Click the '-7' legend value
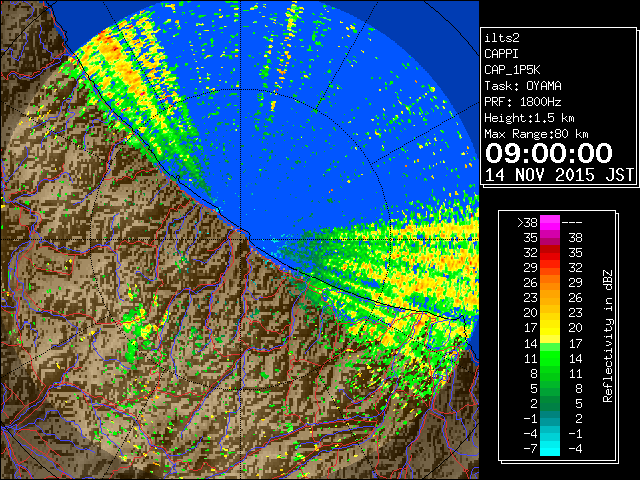Image resolution: width=640 pixels, height=480 pixels. (x=530, y=448)
